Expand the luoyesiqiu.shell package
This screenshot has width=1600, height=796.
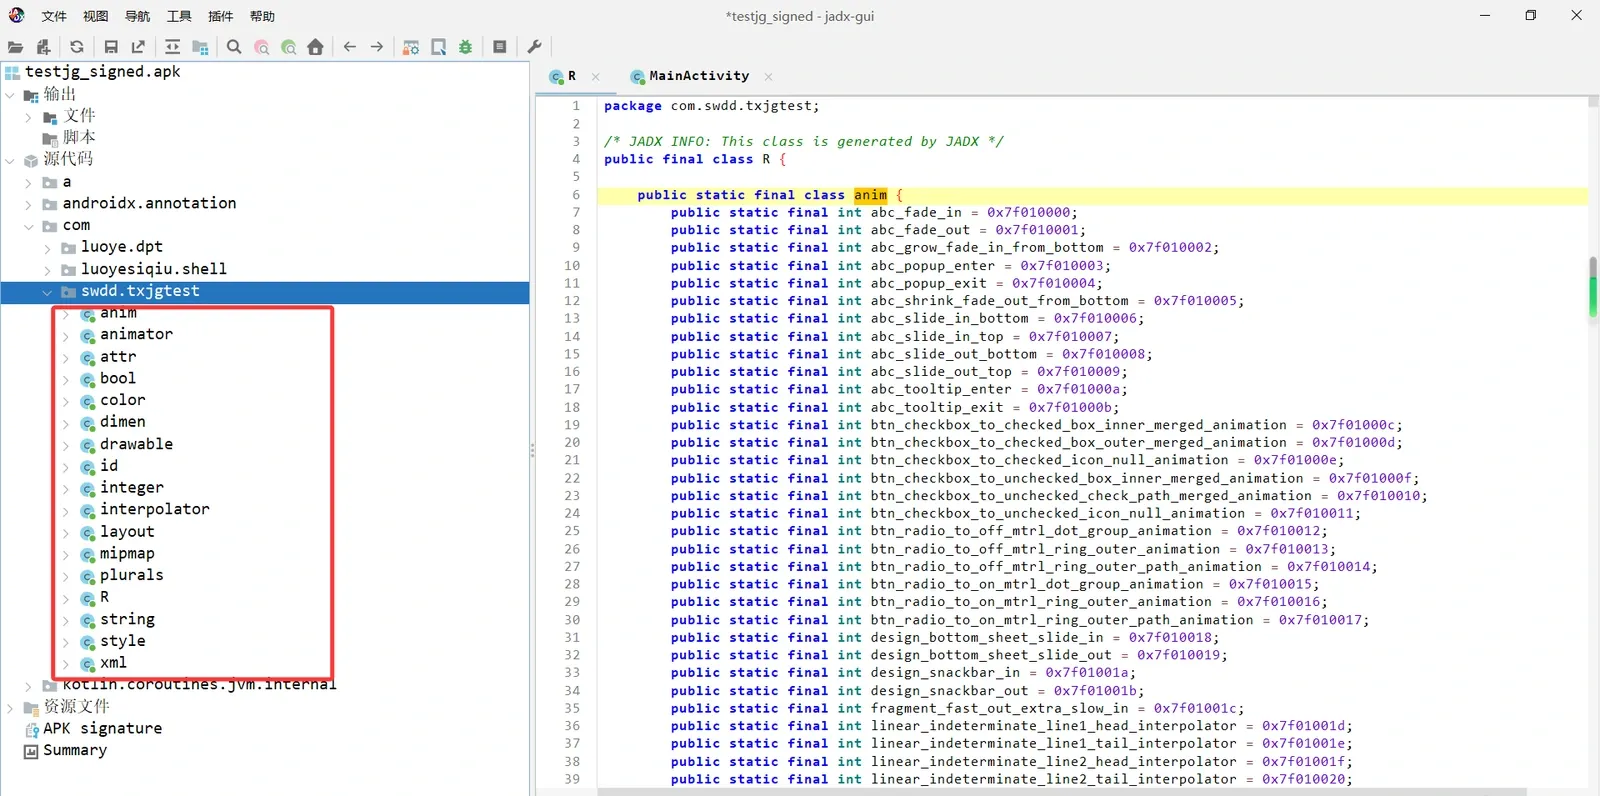pyautogui.click(x=47, y=270)
